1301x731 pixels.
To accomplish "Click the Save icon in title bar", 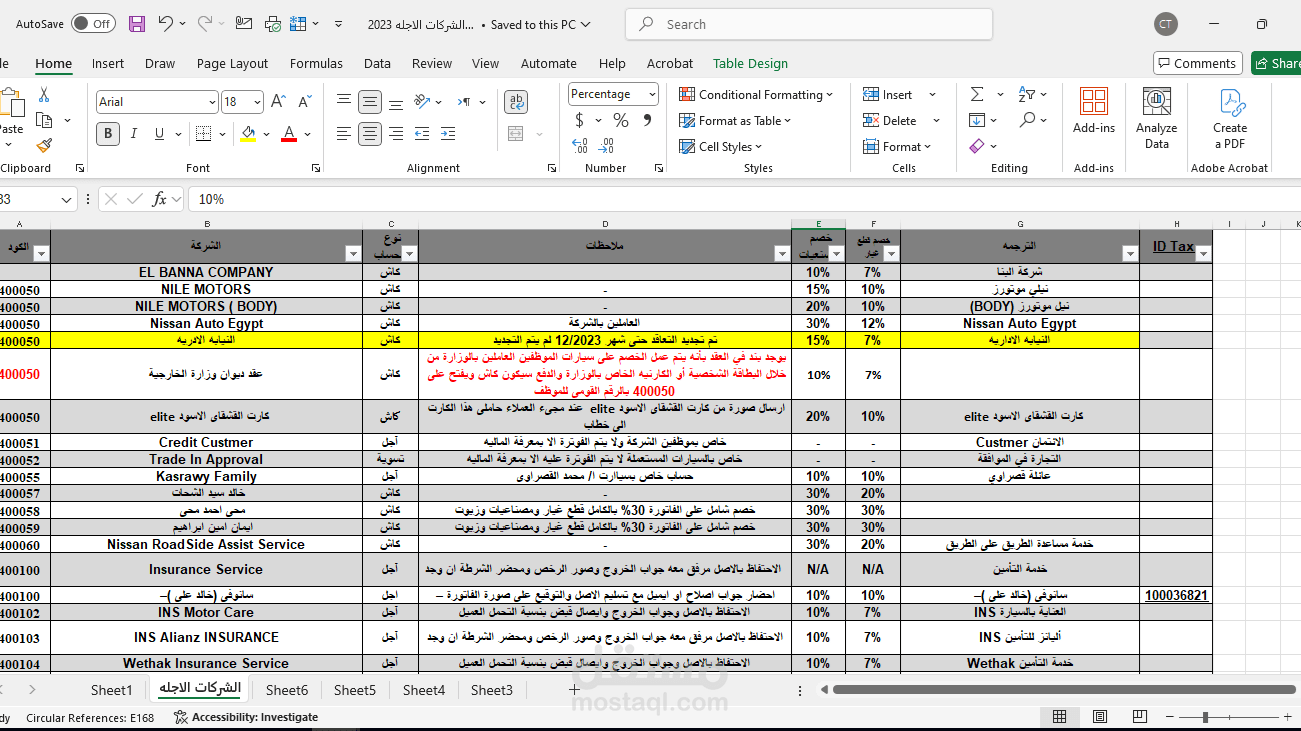I will (137, 24).
